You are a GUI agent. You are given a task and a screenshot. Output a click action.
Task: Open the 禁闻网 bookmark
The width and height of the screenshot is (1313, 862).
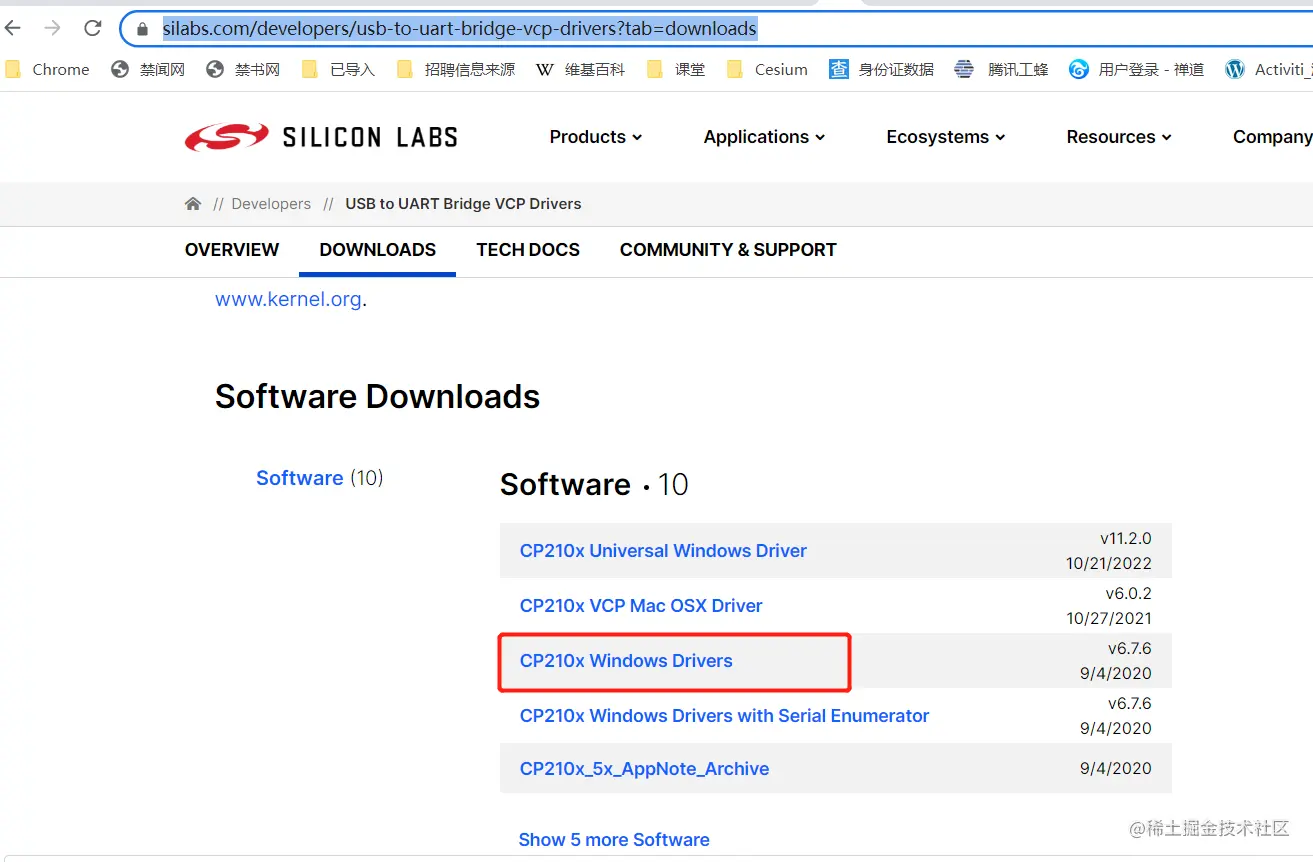148,69
